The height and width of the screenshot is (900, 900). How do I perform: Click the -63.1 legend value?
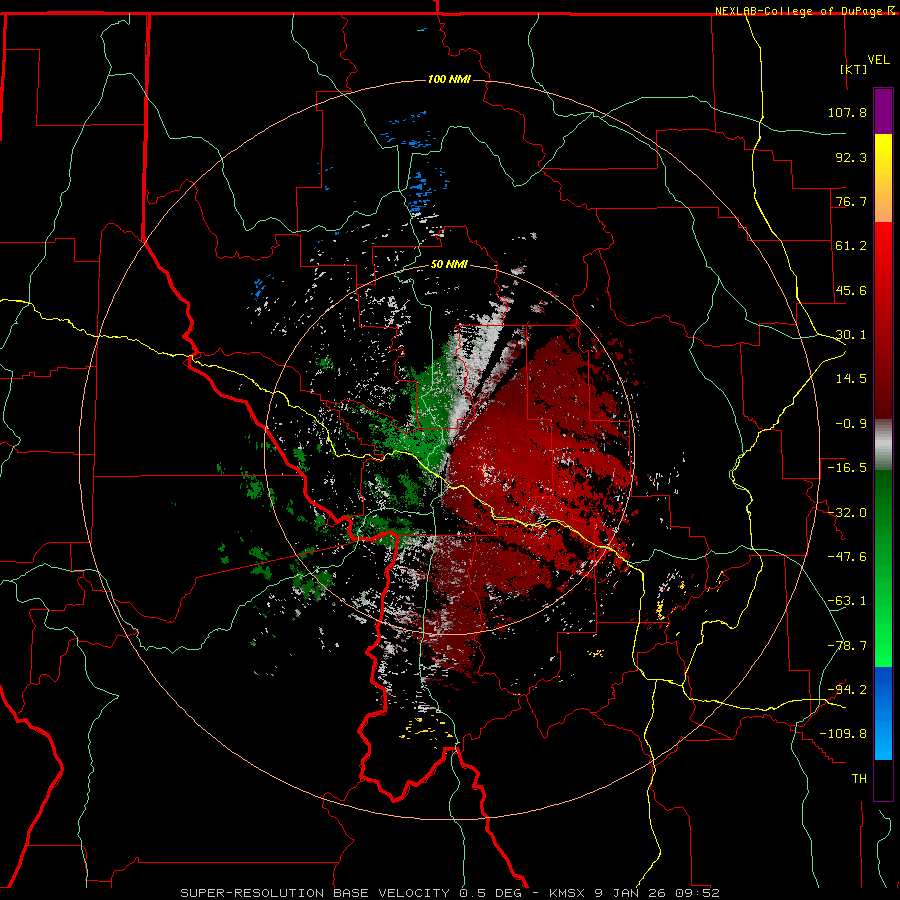(x=847, y=601)
